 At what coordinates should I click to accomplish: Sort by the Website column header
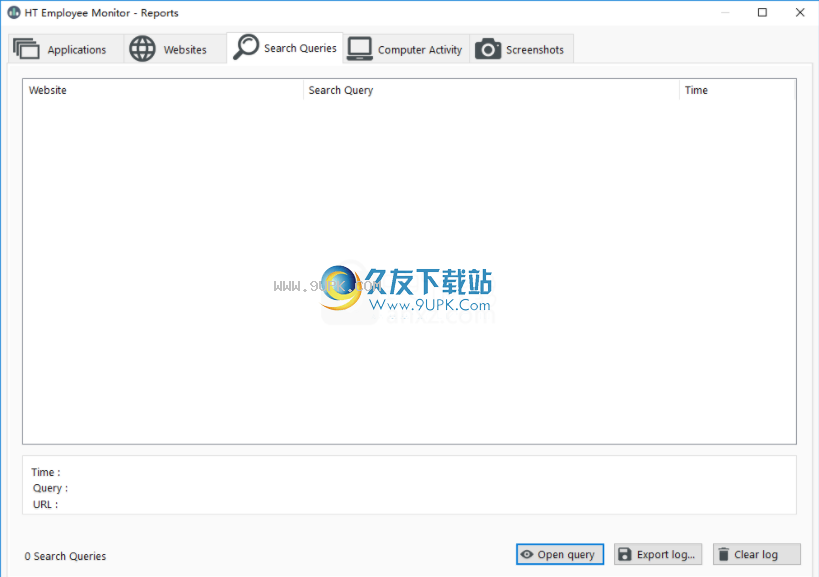(x=163, y=90)
